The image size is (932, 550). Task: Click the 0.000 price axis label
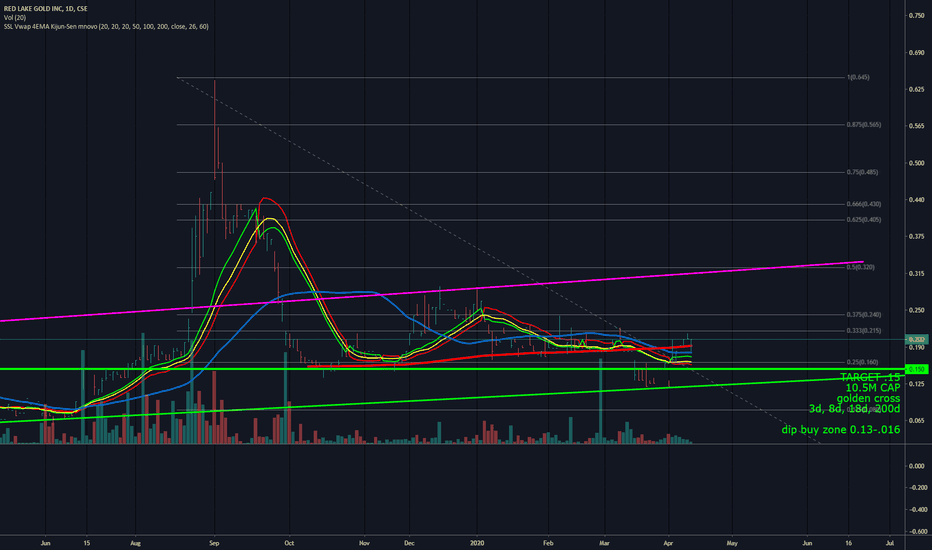pos(916,466)
